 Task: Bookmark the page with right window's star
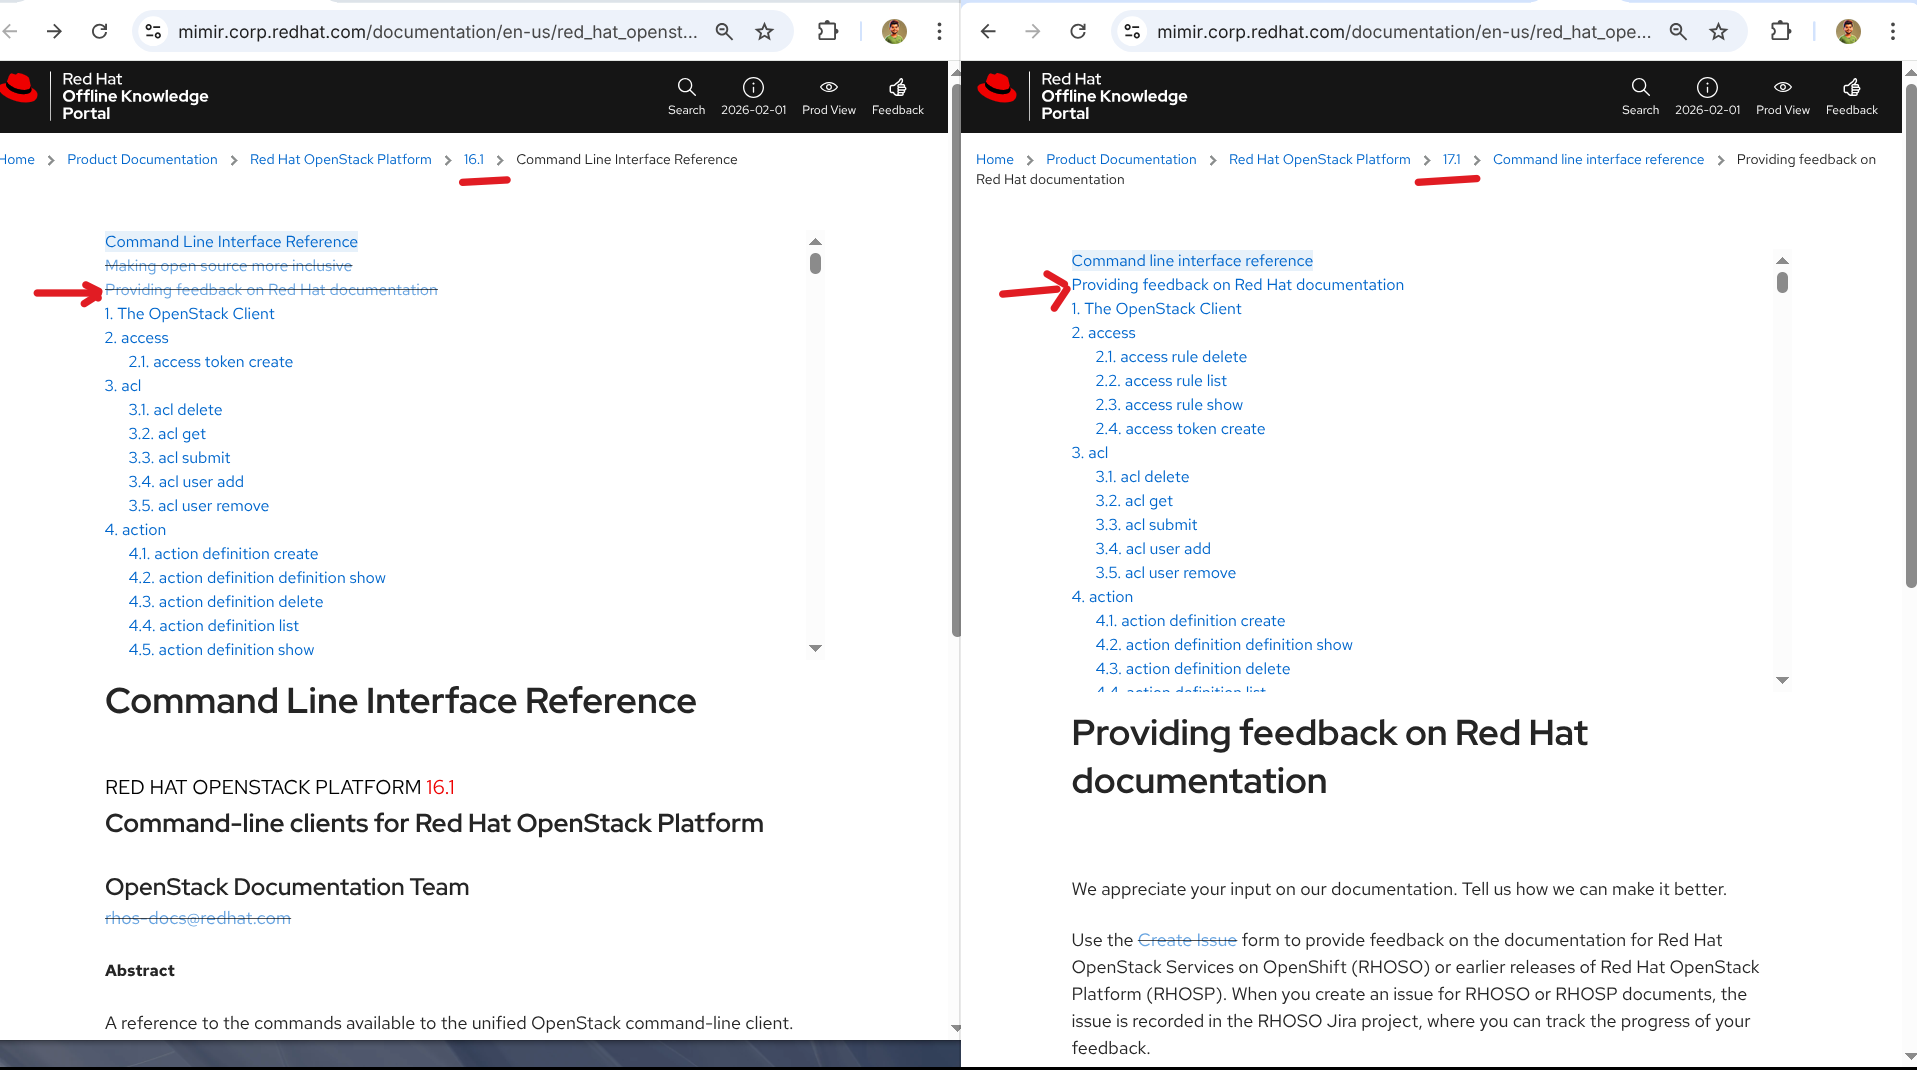1719,31
